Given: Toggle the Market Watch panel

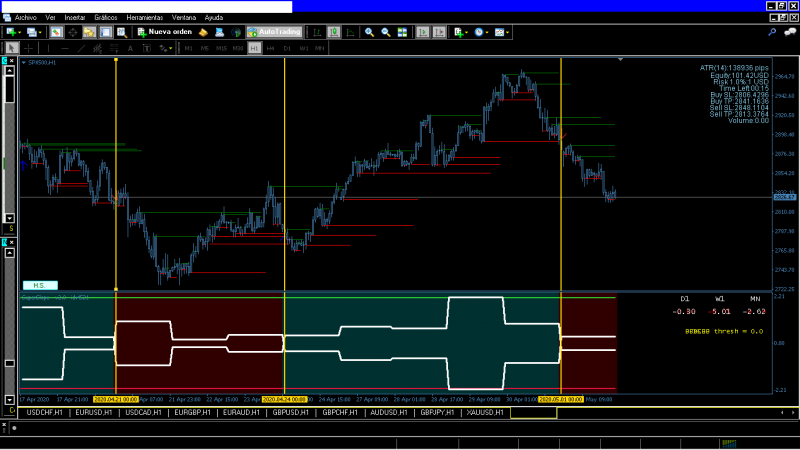Looking at the screenshot, I should (x=56, y=32).
